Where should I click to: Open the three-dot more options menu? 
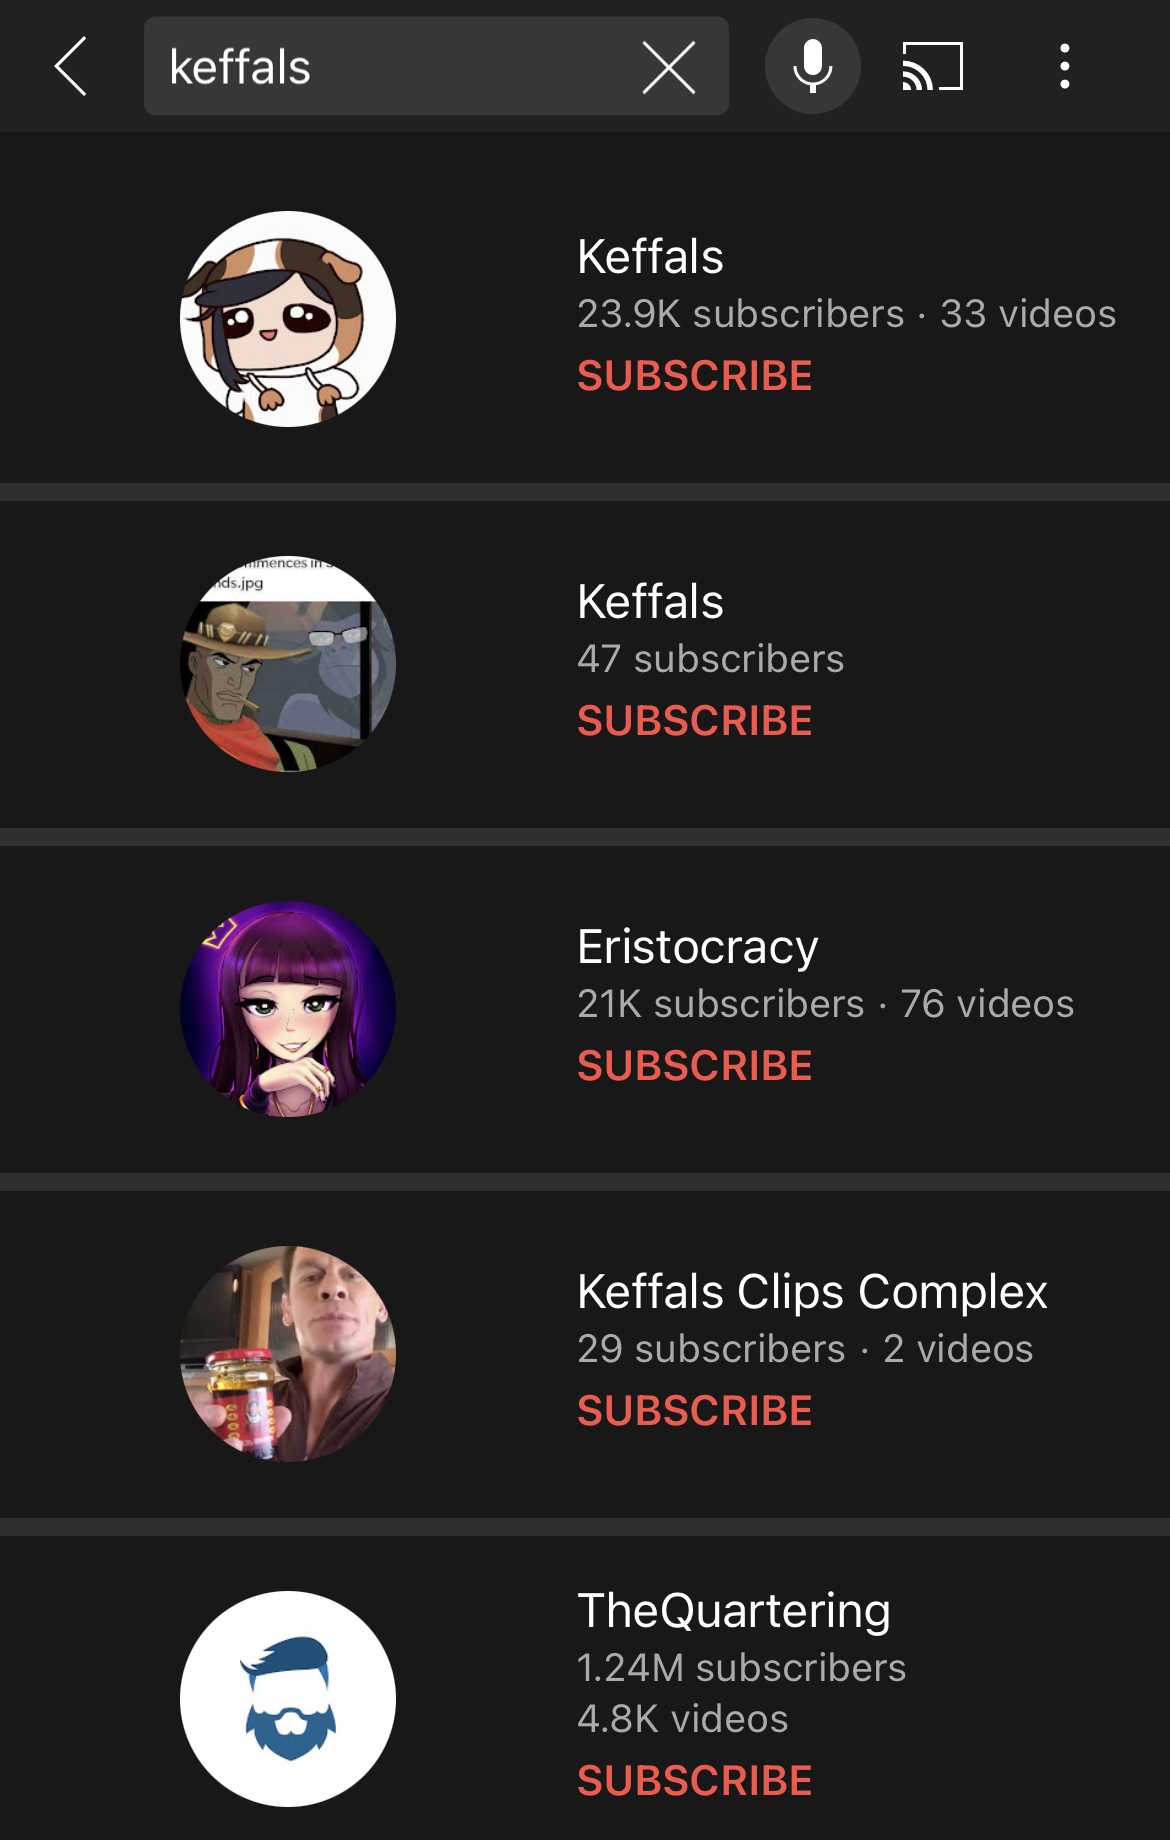1065,66
